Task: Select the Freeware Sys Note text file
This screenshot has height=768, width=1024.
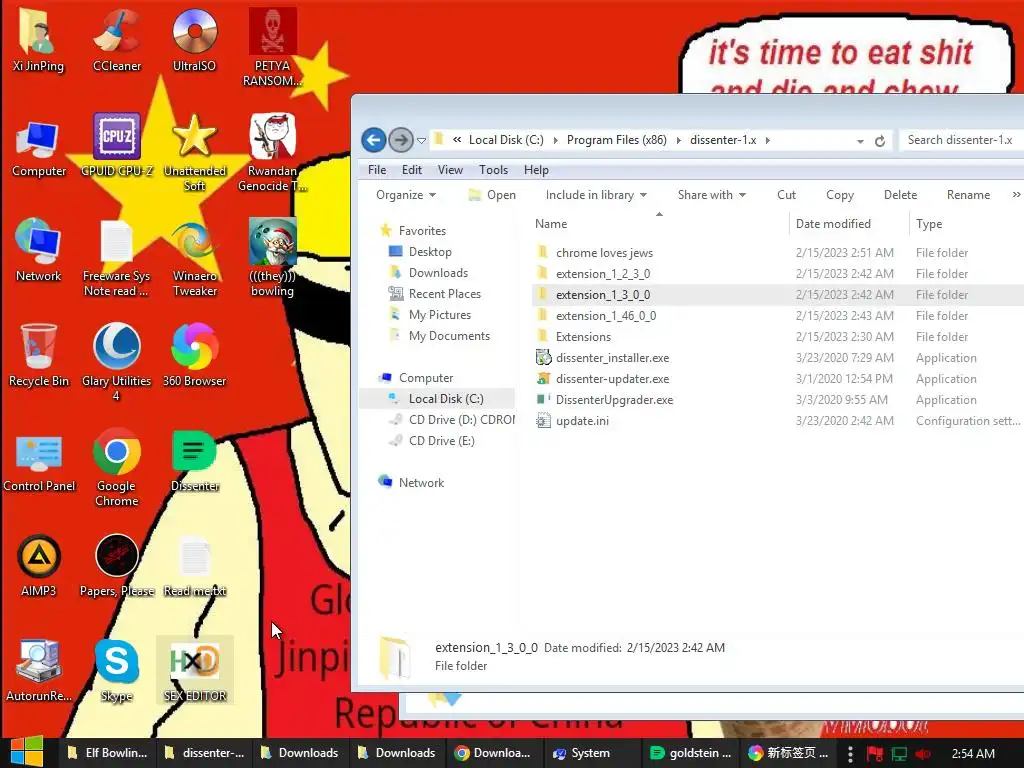Action: pos(116,257)
